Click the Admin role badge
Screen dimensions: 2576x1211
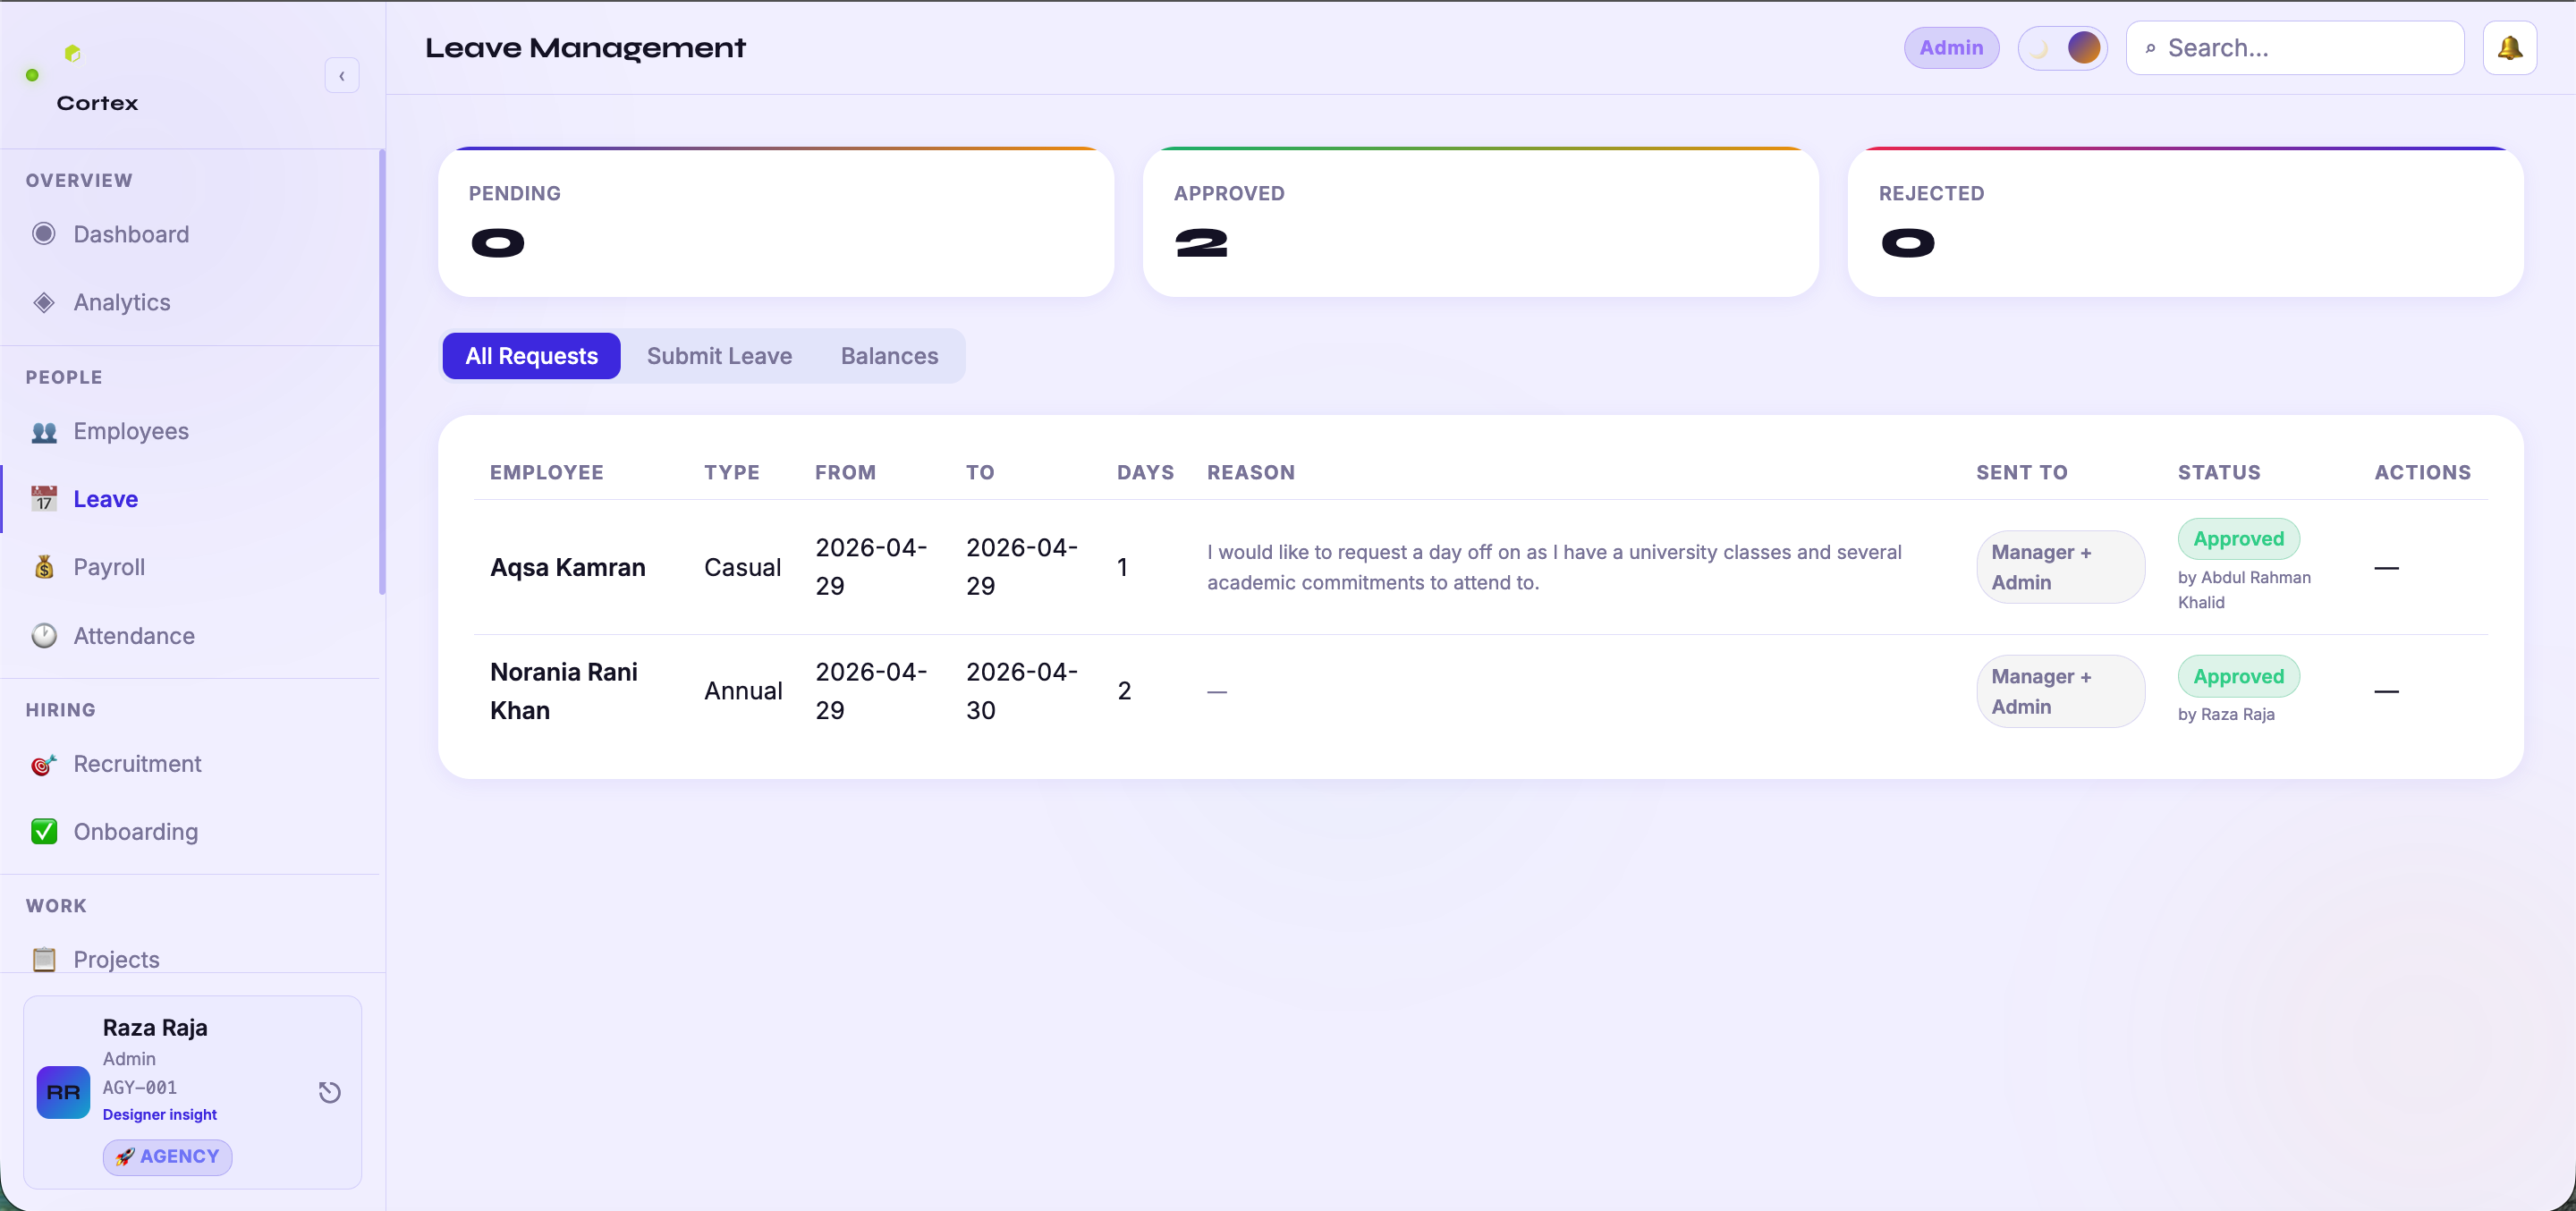pyautogui.click(x=1951, y=48)
